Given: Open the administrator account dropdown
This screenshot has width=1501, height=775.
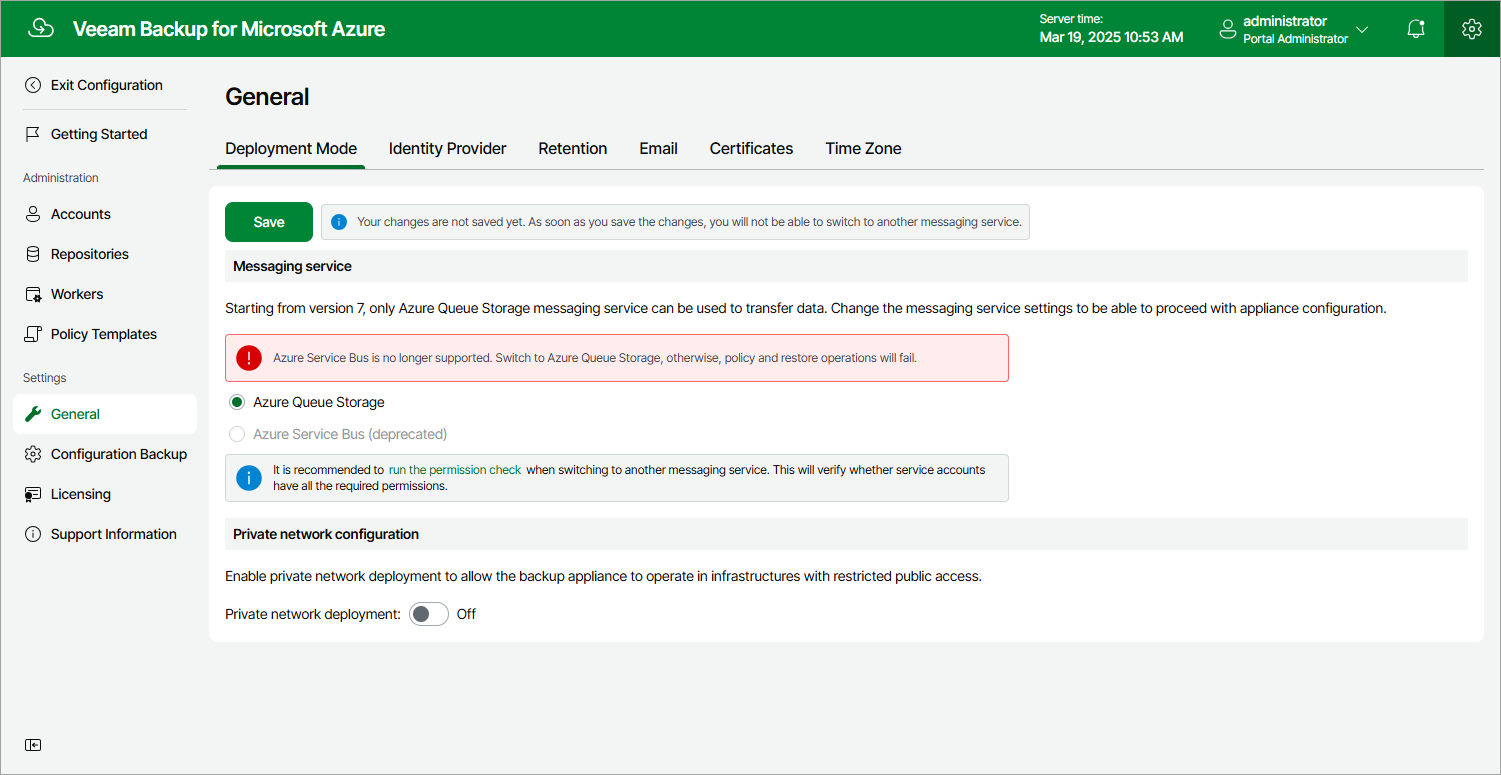Looking at the screenshot, I should coord(1293,29).
